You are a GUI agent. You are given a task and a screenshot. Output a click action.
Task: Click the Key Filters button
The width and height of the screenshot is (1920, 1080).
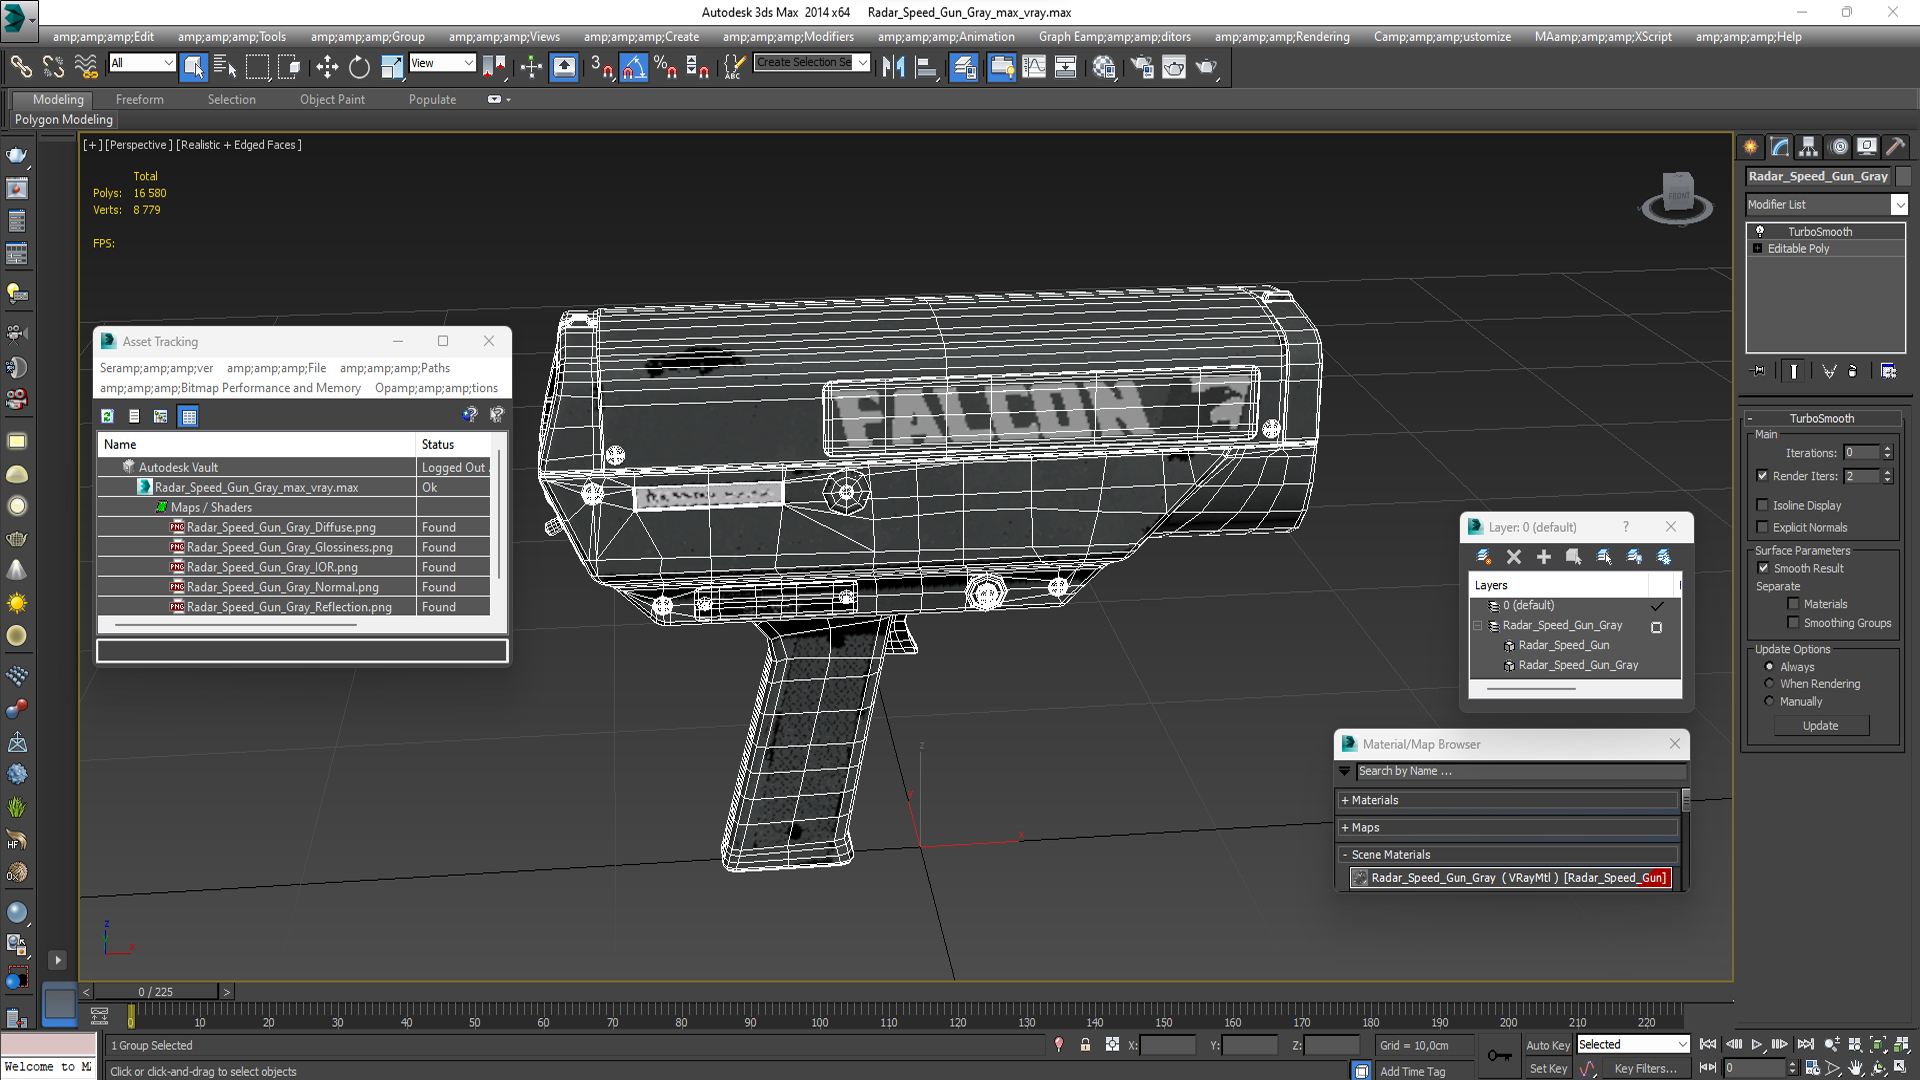tap(1645, 1069)
